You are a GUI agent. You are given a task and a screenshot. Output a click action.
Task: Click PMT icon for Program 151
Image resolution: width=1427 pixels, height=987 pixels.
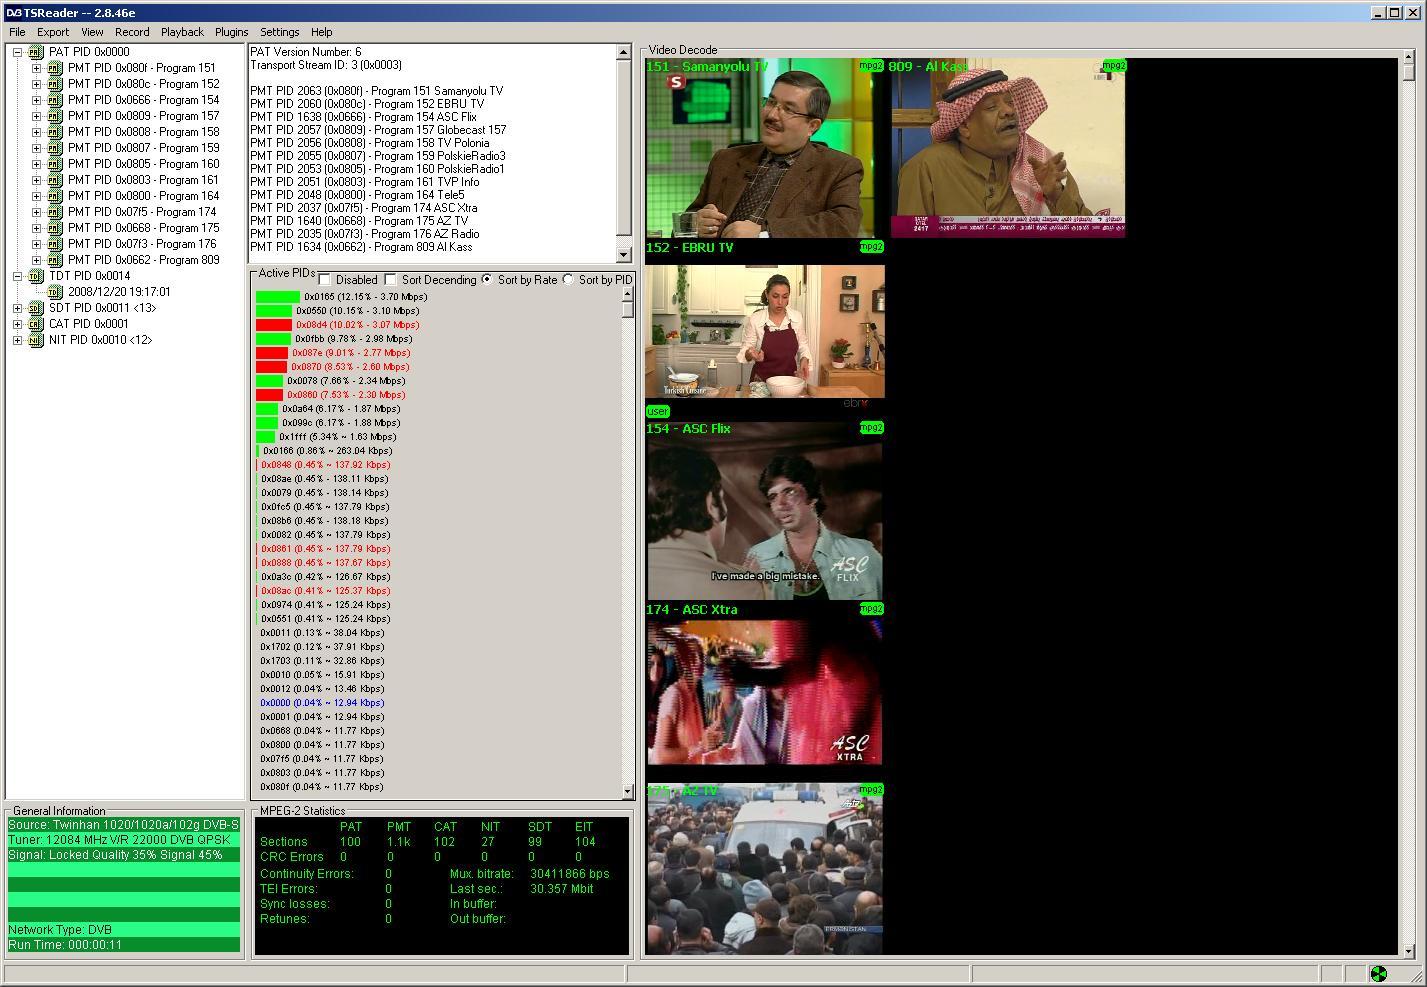pos(55,68)
